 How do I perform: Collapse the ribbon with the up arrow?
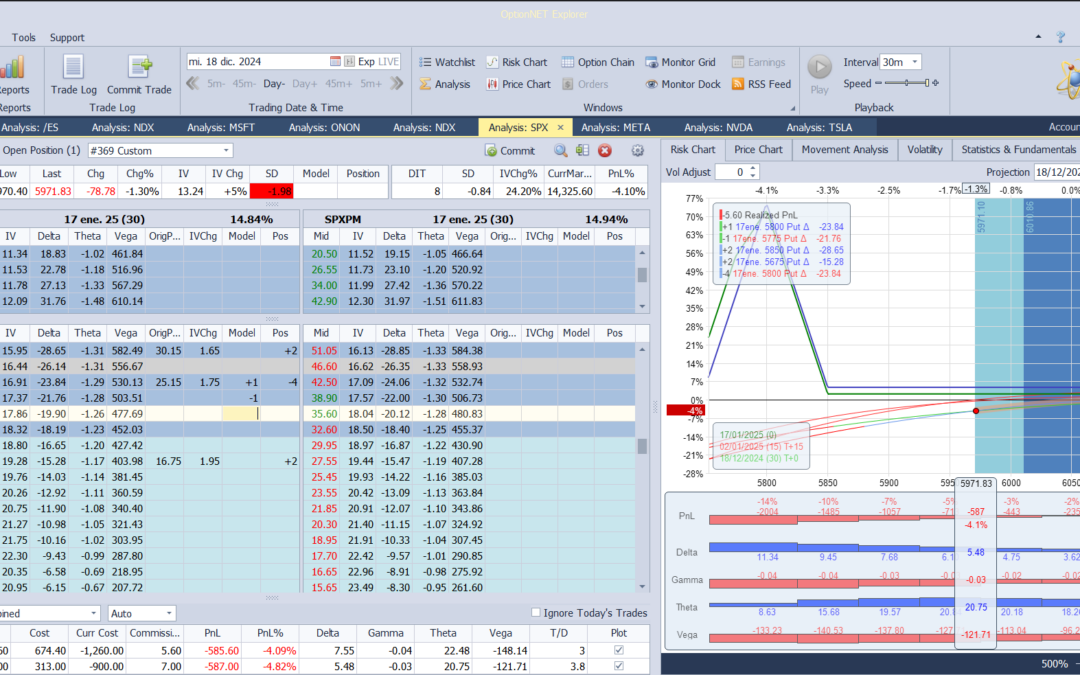1039,37
